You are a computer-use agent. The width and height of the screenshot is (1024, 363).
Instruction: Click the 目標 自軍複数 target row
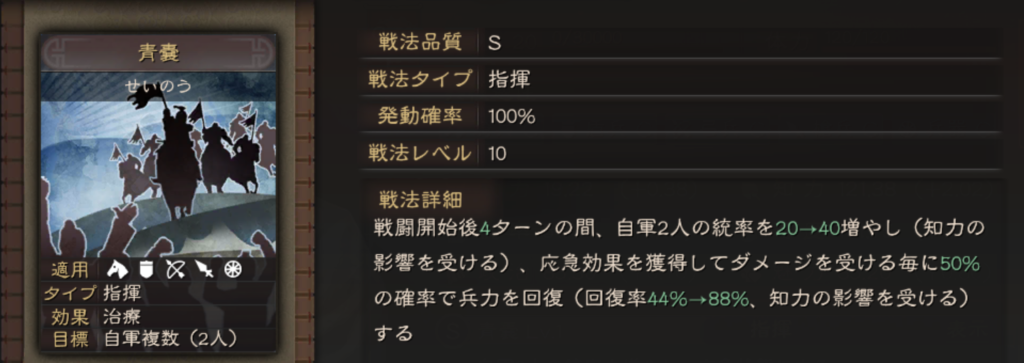158,338
